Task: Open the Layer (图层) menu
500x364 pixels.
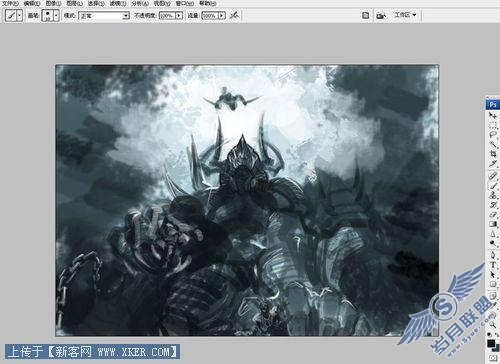Action: (74, 3)
